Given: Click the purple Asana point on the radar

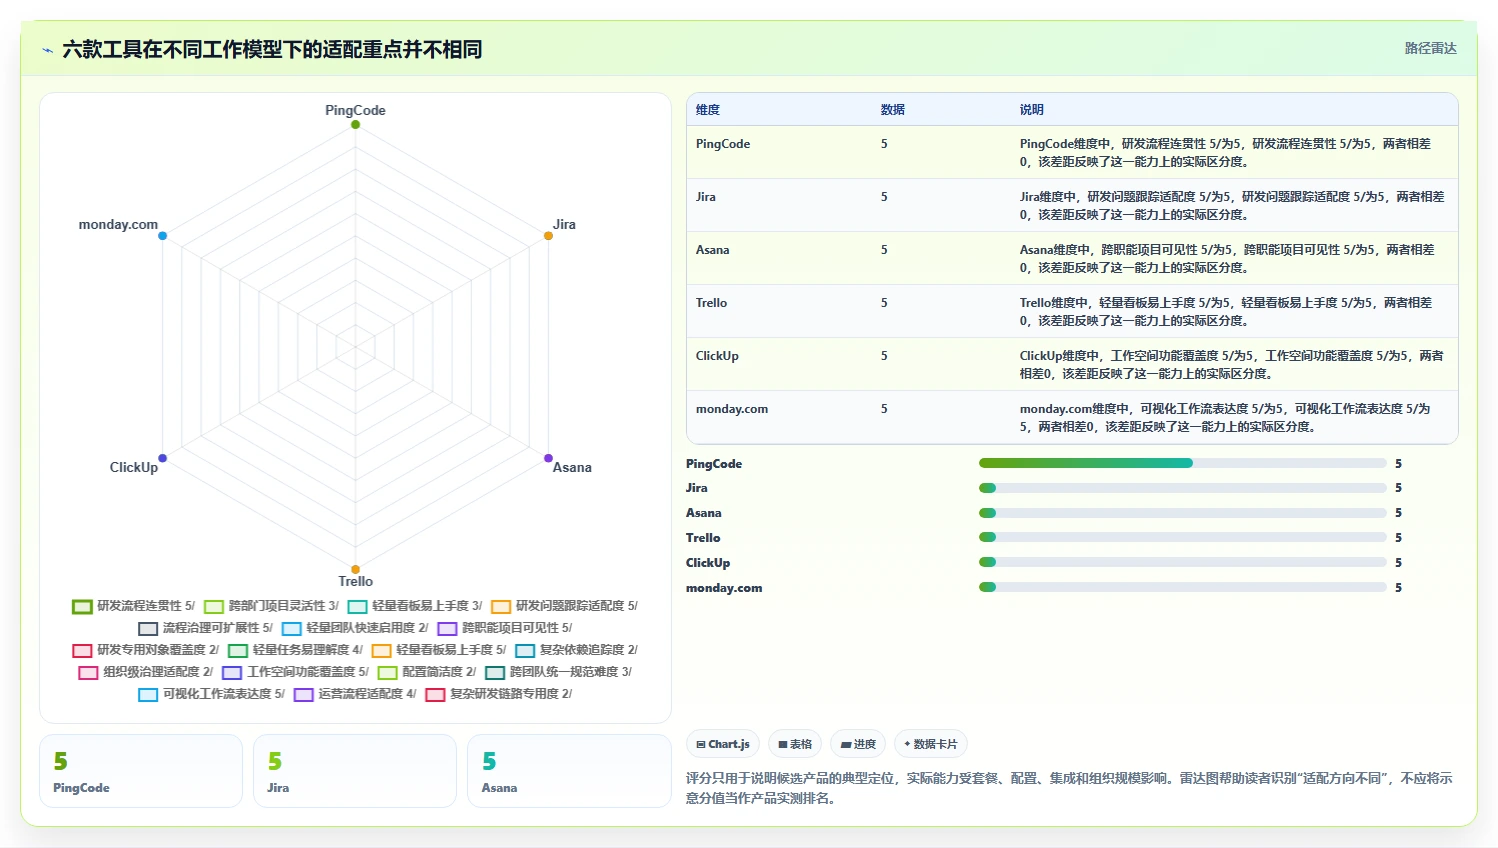Looking at the screenshot, I should click(x=548, y=458).
